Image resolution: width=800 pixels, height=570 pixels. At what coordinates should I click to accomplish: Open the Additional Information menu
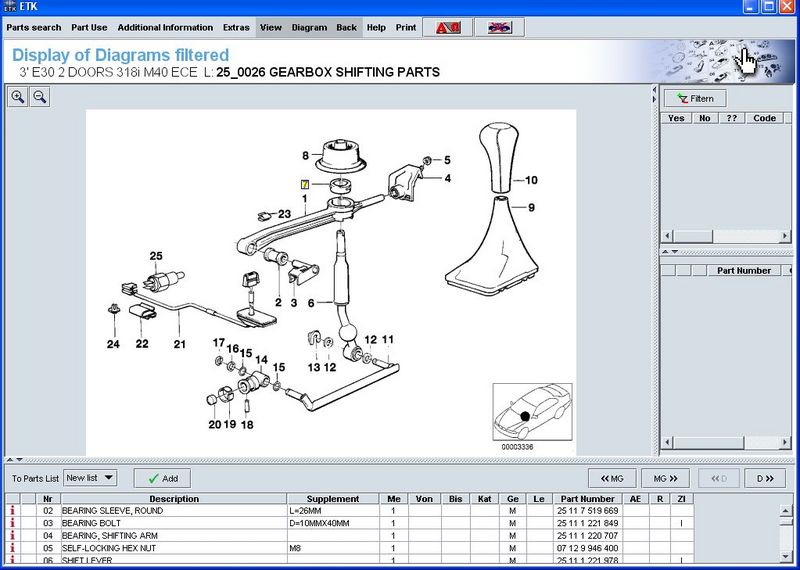(x=165, y=28)
